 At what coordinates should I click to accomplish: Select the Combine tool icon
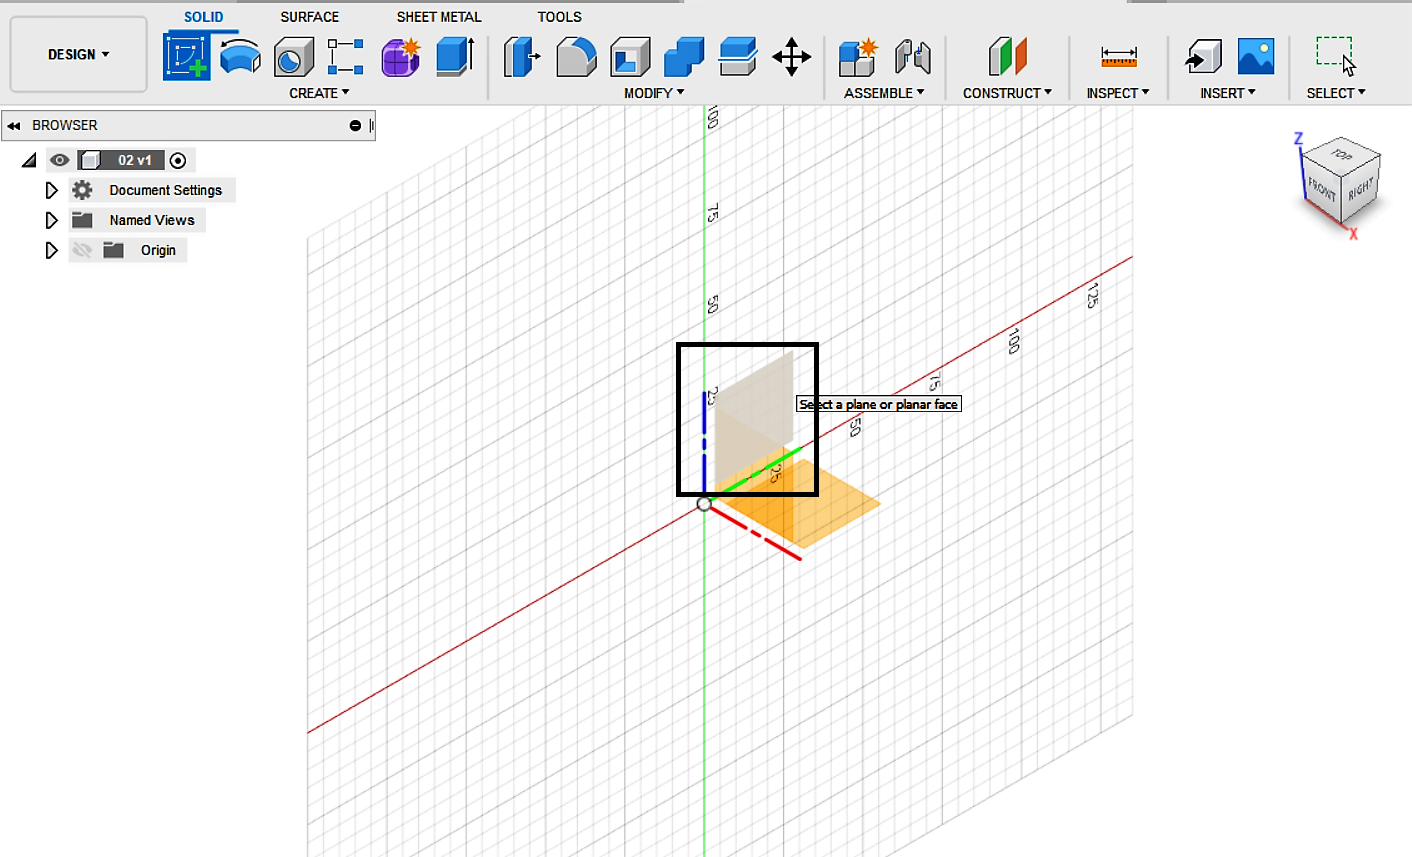coord(684,57)
